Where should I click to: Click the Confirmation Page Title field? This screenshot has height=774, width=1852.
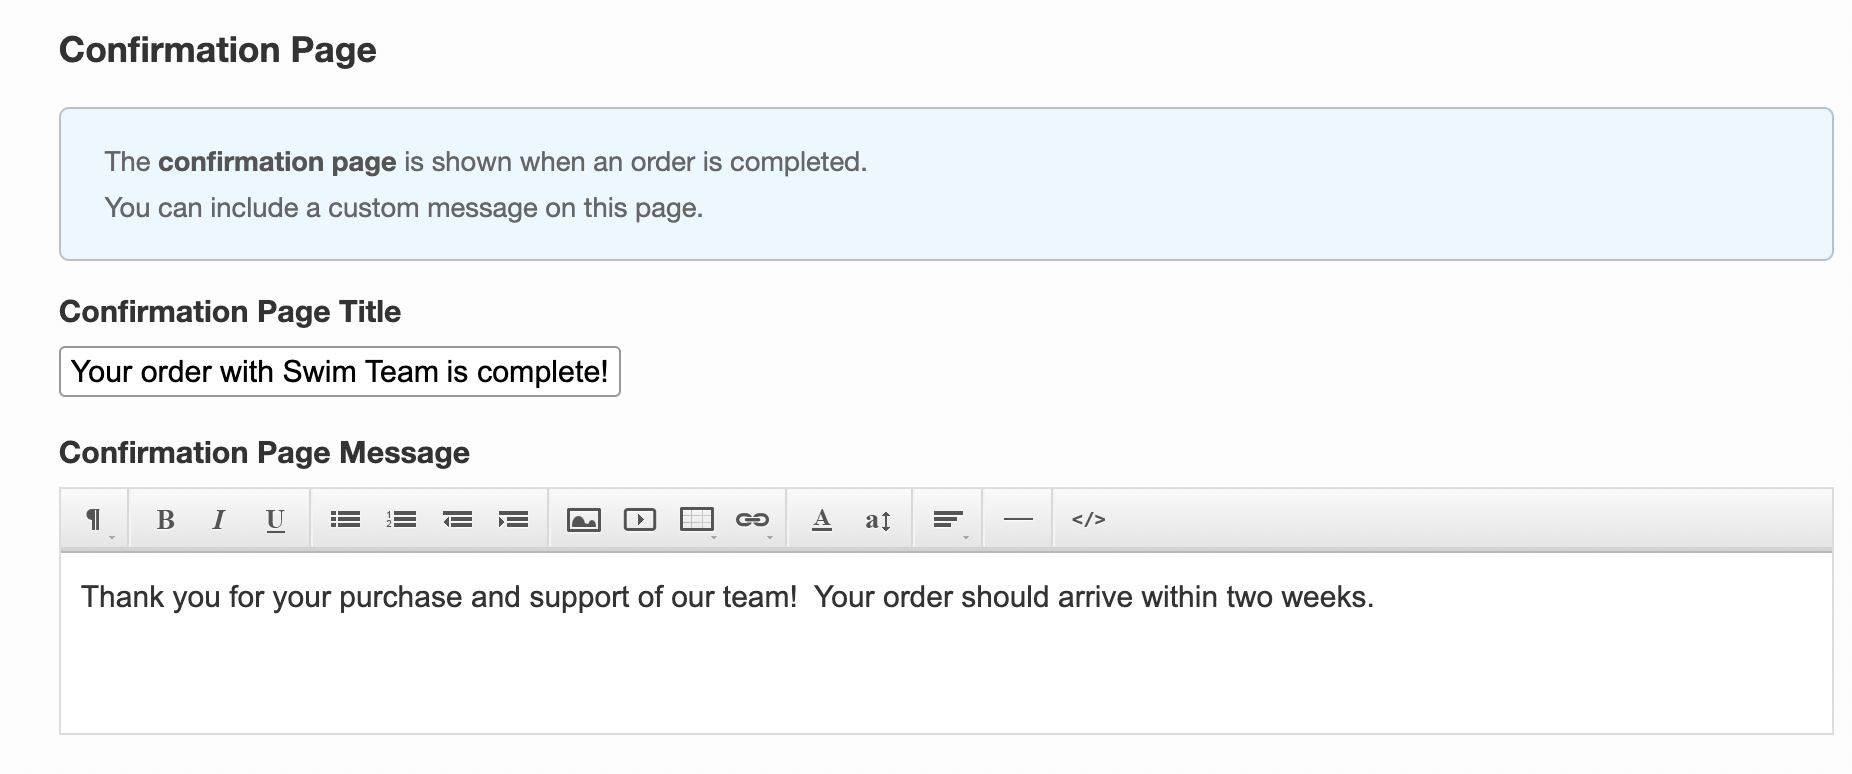click(340, 372)
